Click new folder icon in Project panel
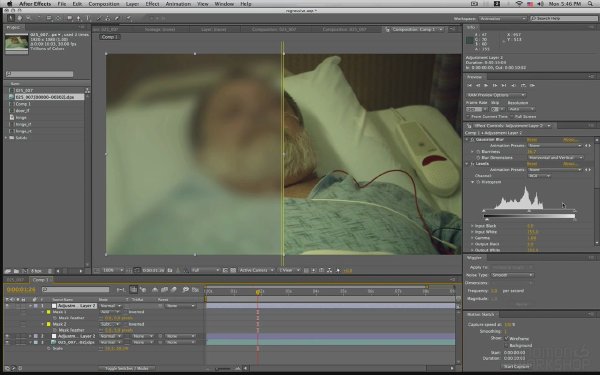The width and height of the screenshot is (600, 375). pos(16,271)
